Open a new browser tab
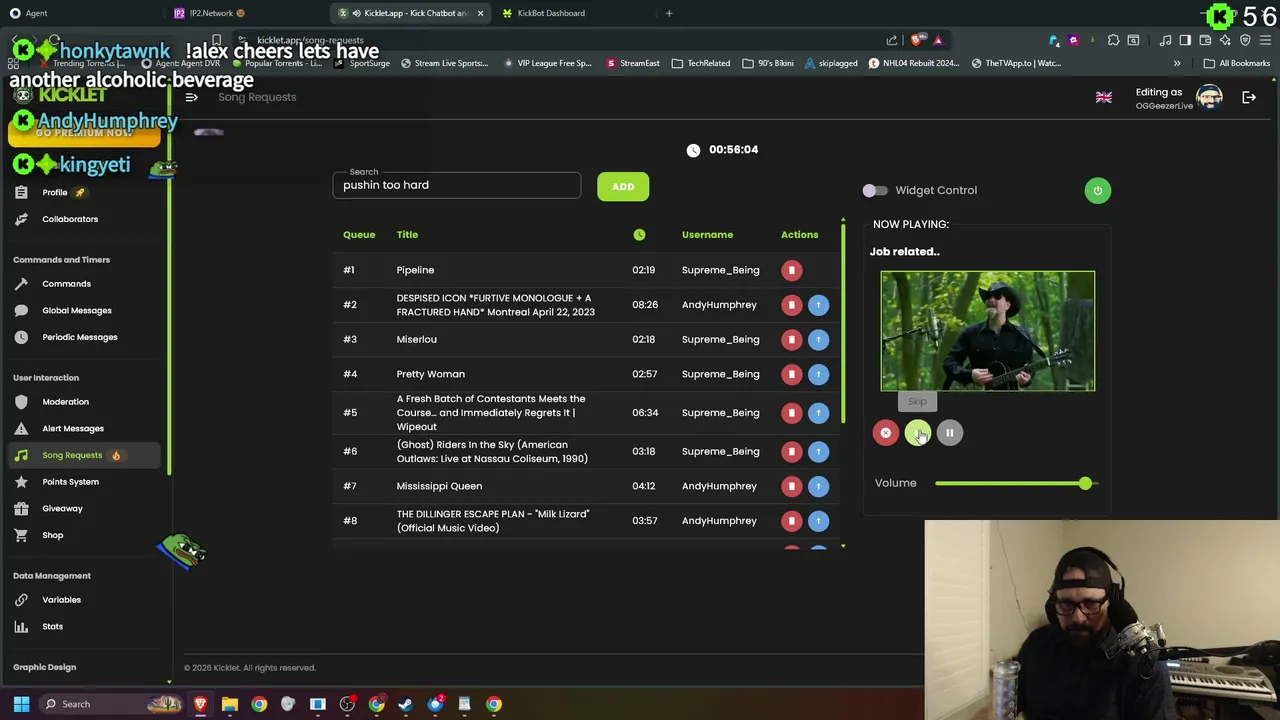The image size is (1280, 720). point(669,13)
